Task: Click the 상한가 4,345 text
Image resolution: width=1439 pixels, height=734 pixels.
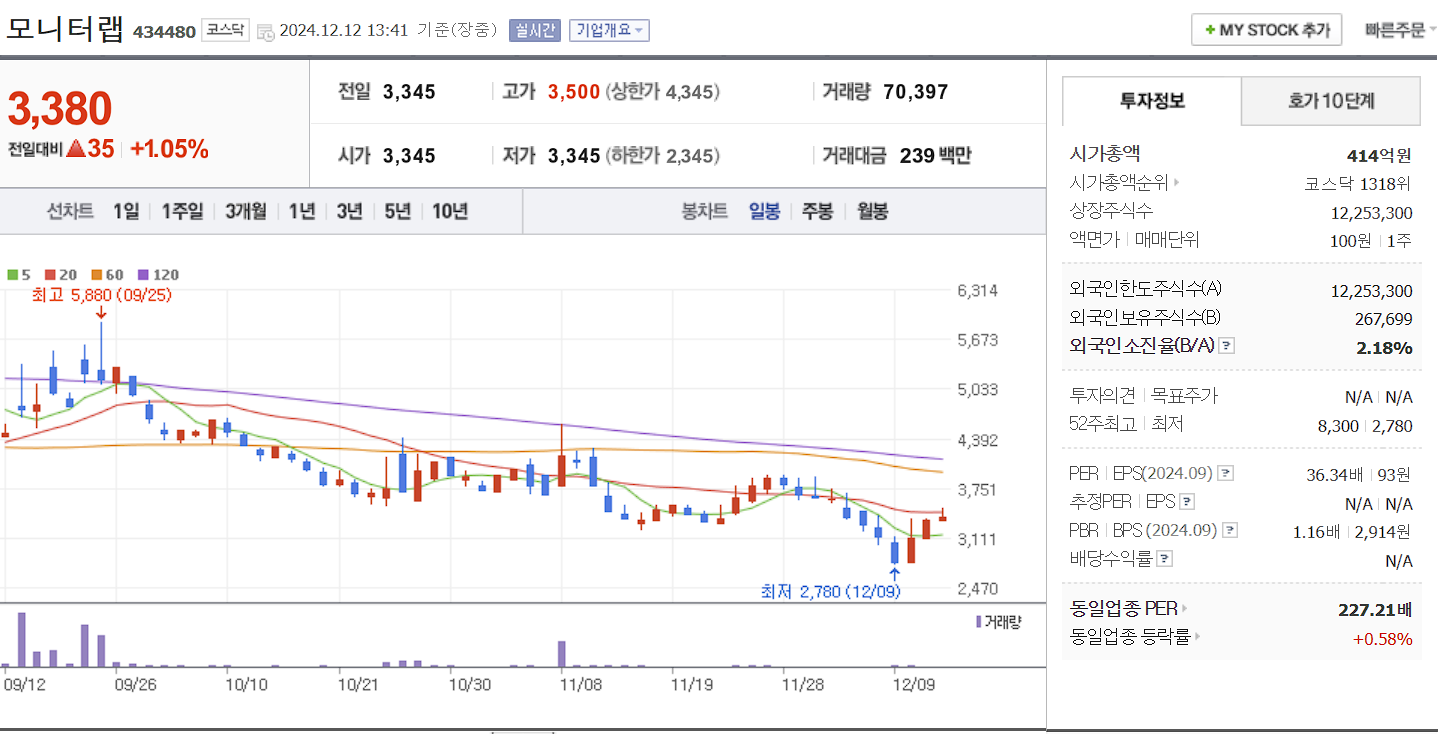Action: pos(664,92)
